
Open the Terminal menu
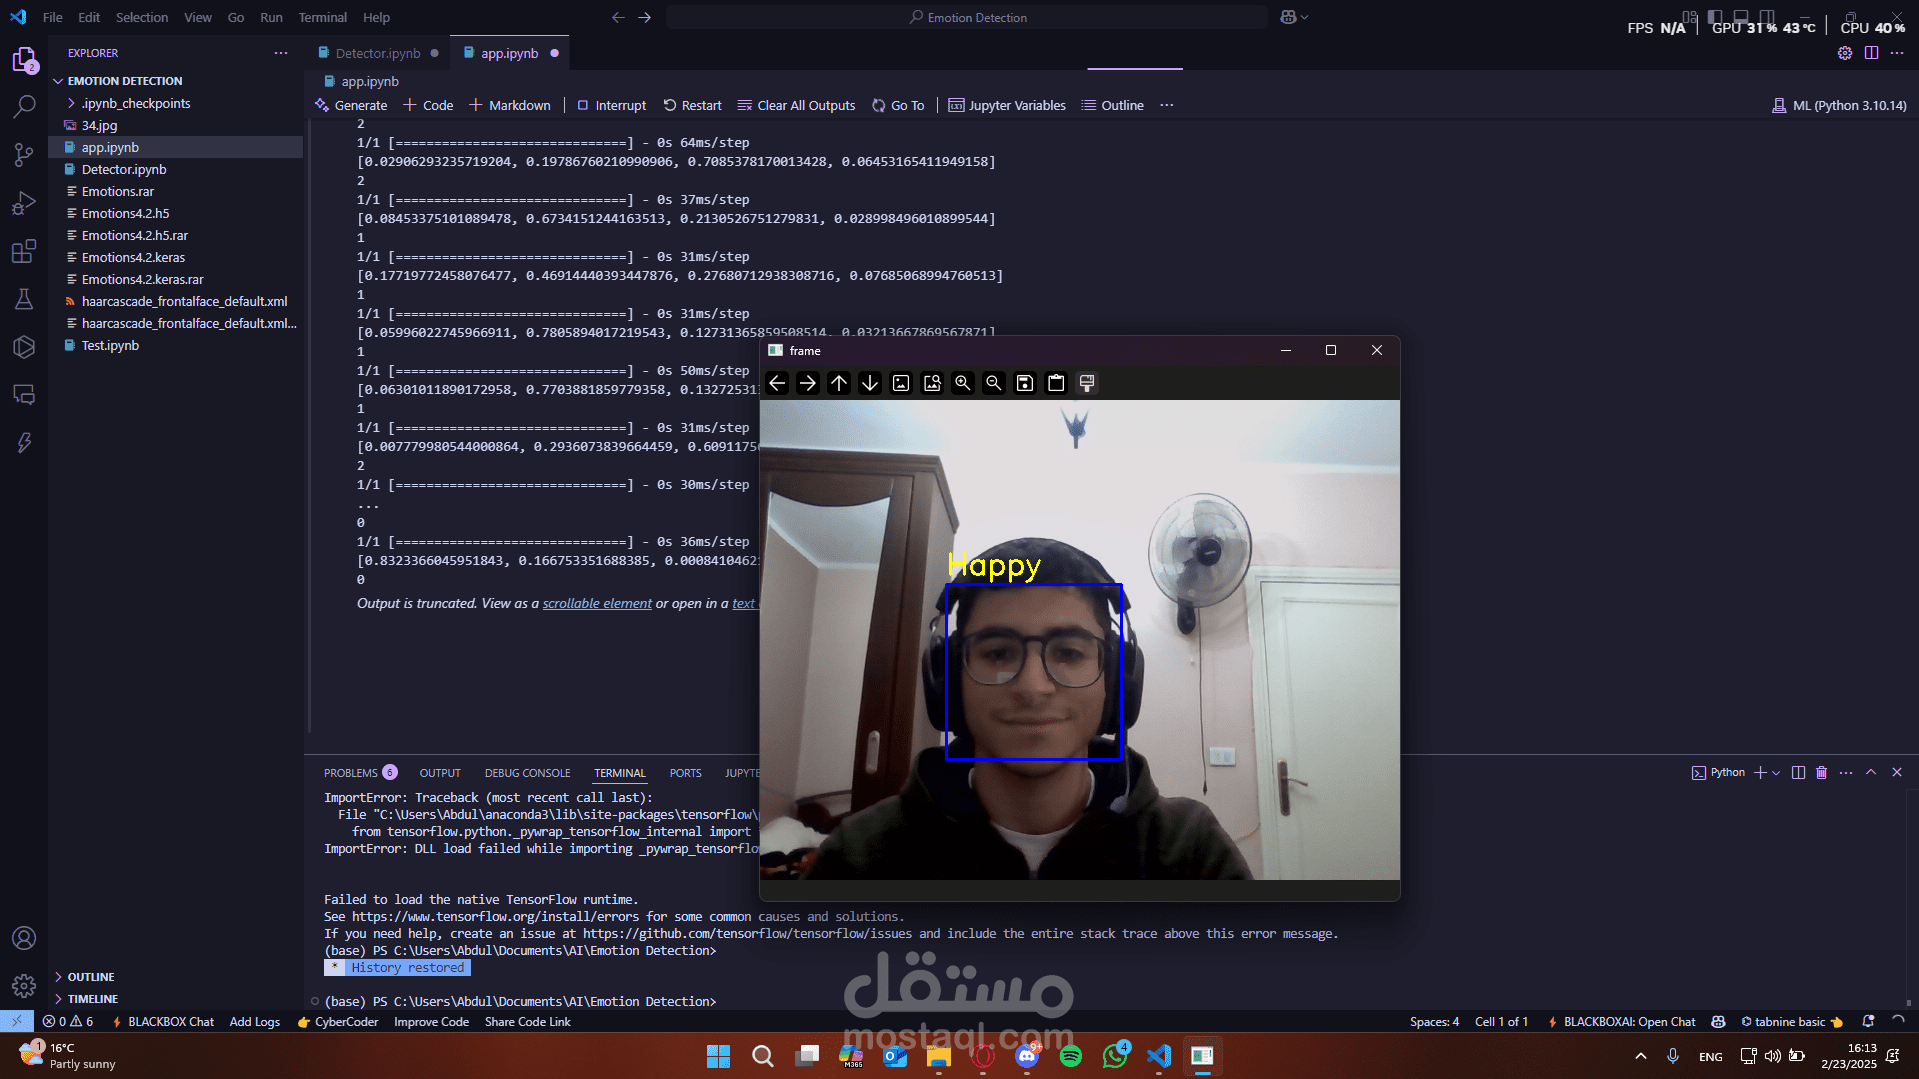tap(322, 17)
